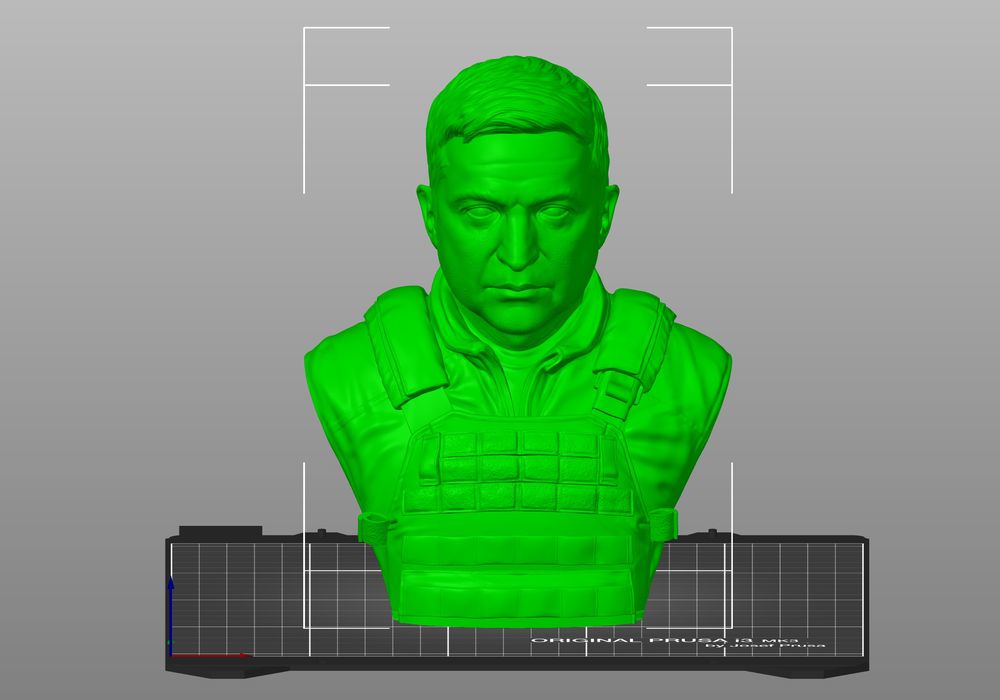This screenshot has width=1000, height=700.
Task: Click the top-right corner of the selection box
Action: point(731,29)
